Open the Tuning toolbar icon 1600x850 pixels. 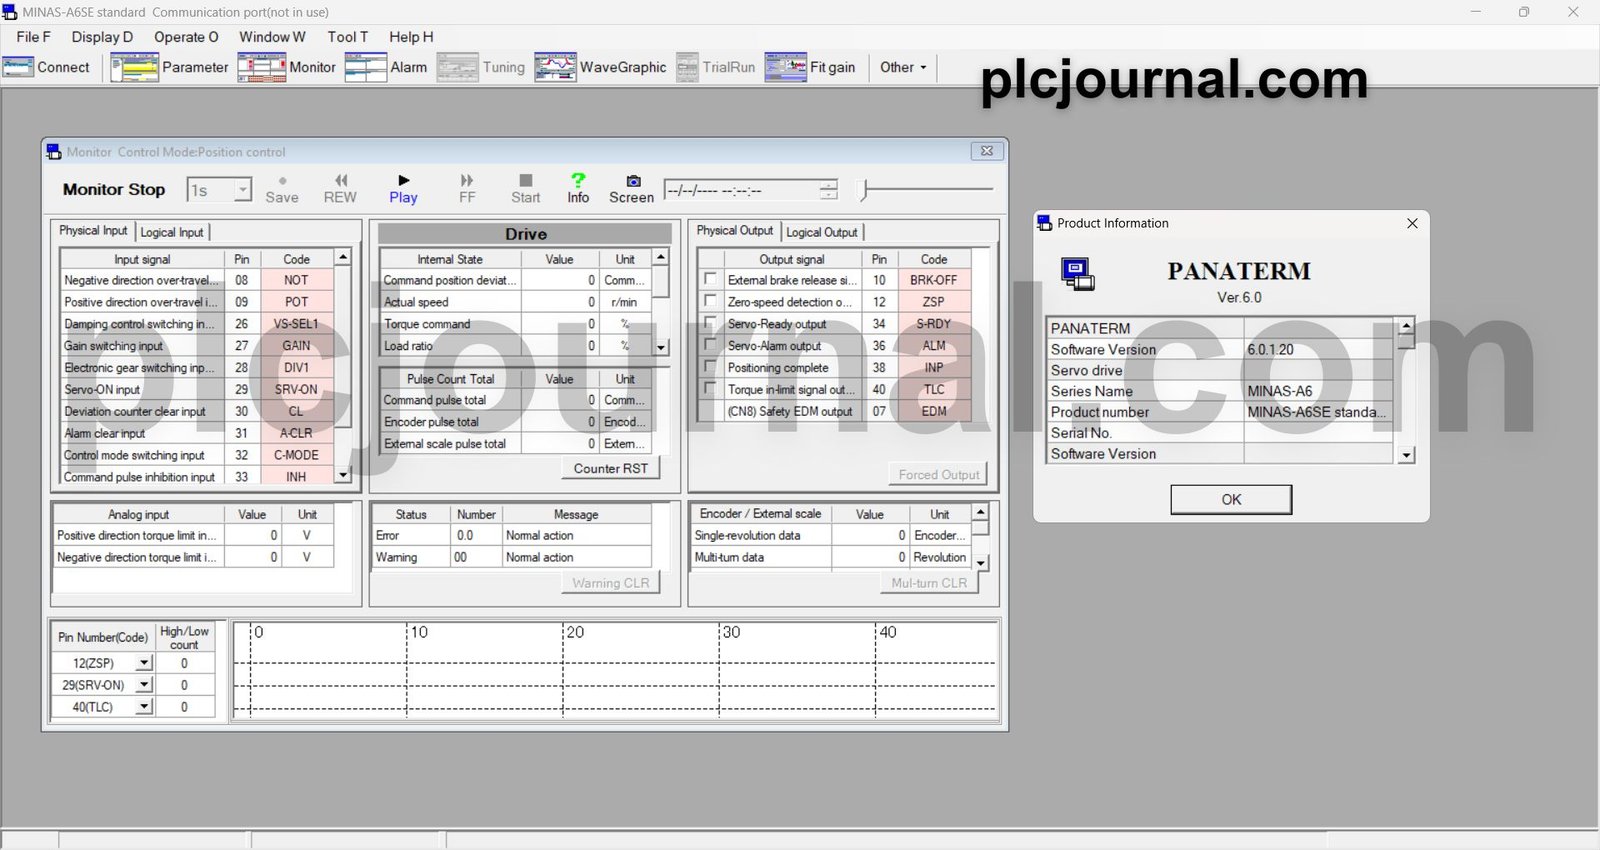pos(458,67)
